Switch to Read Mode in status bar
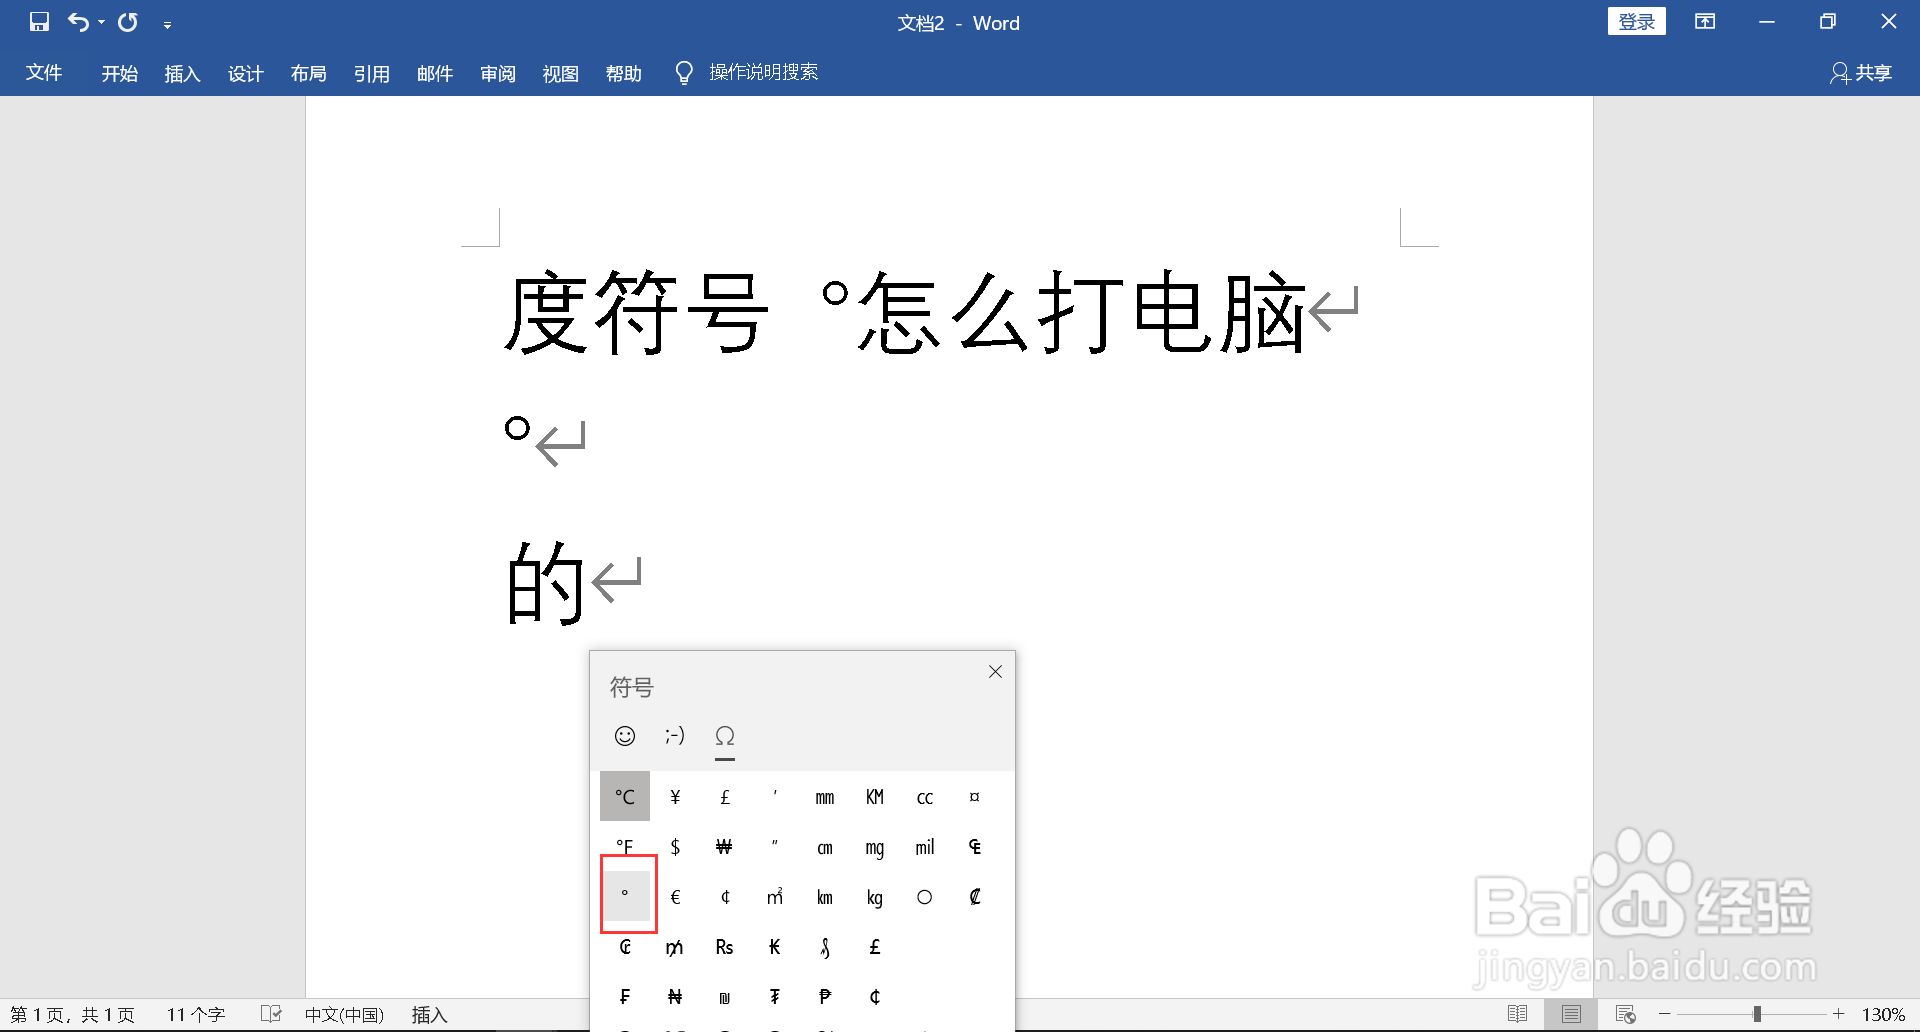The height and width of the screenshot is (1032, 1920). [x=1516, y=1013]
